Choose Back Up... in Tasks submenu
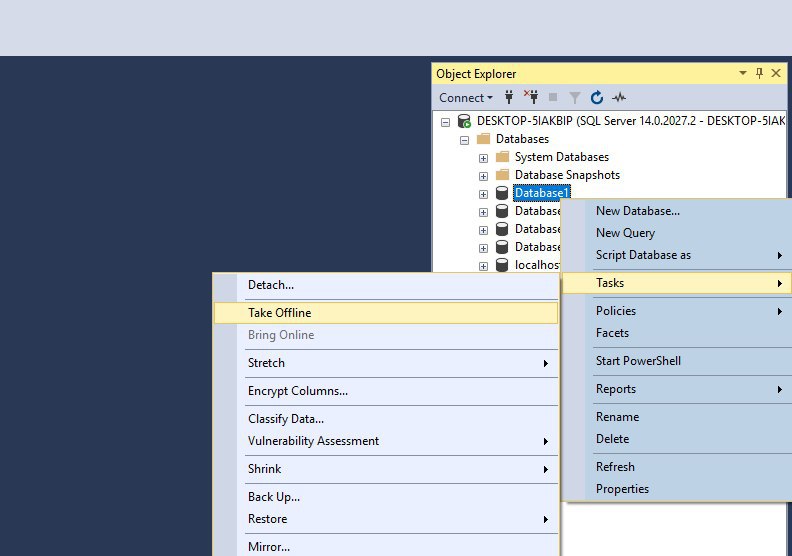The height and width of the screenshot is (556, 792). pos(386,497)
